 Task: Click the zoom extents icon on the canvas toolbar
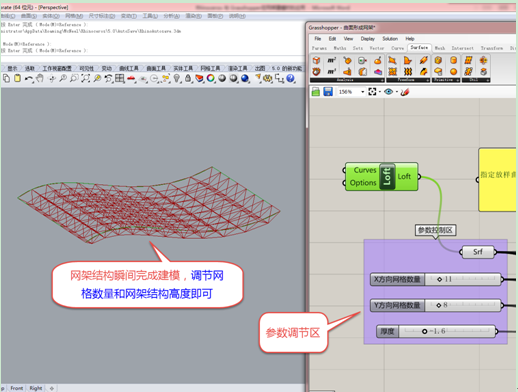pos(372,92)
